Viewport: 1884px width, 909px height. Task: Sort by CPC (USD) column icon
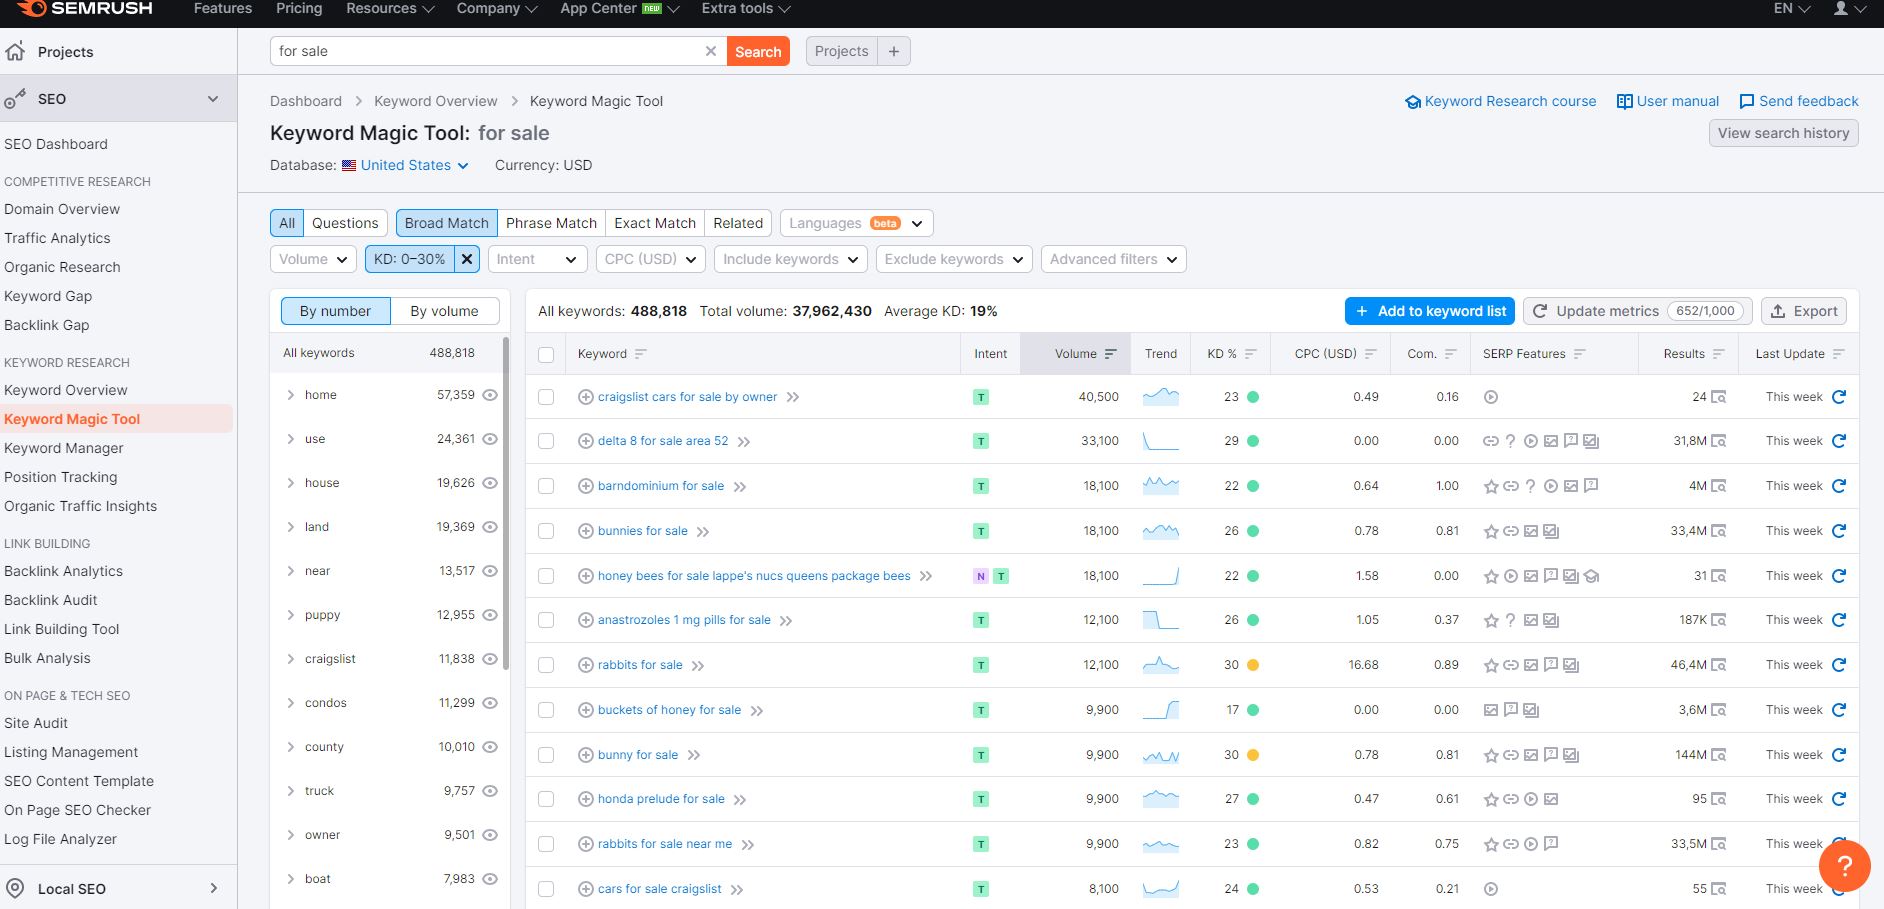click(1370, 354)
